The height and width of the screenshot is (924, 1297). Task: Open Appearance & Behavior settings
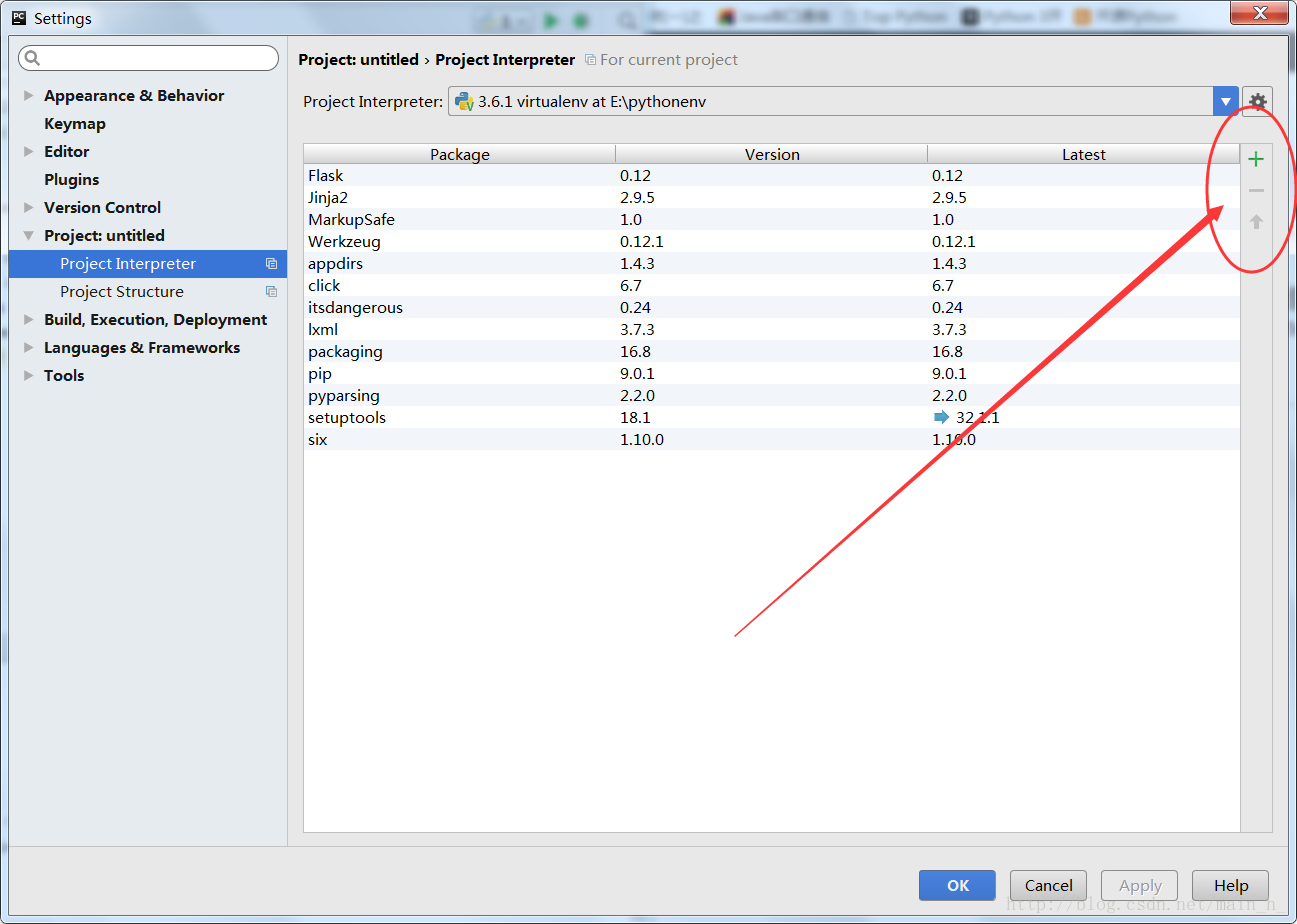click(134, 96)
